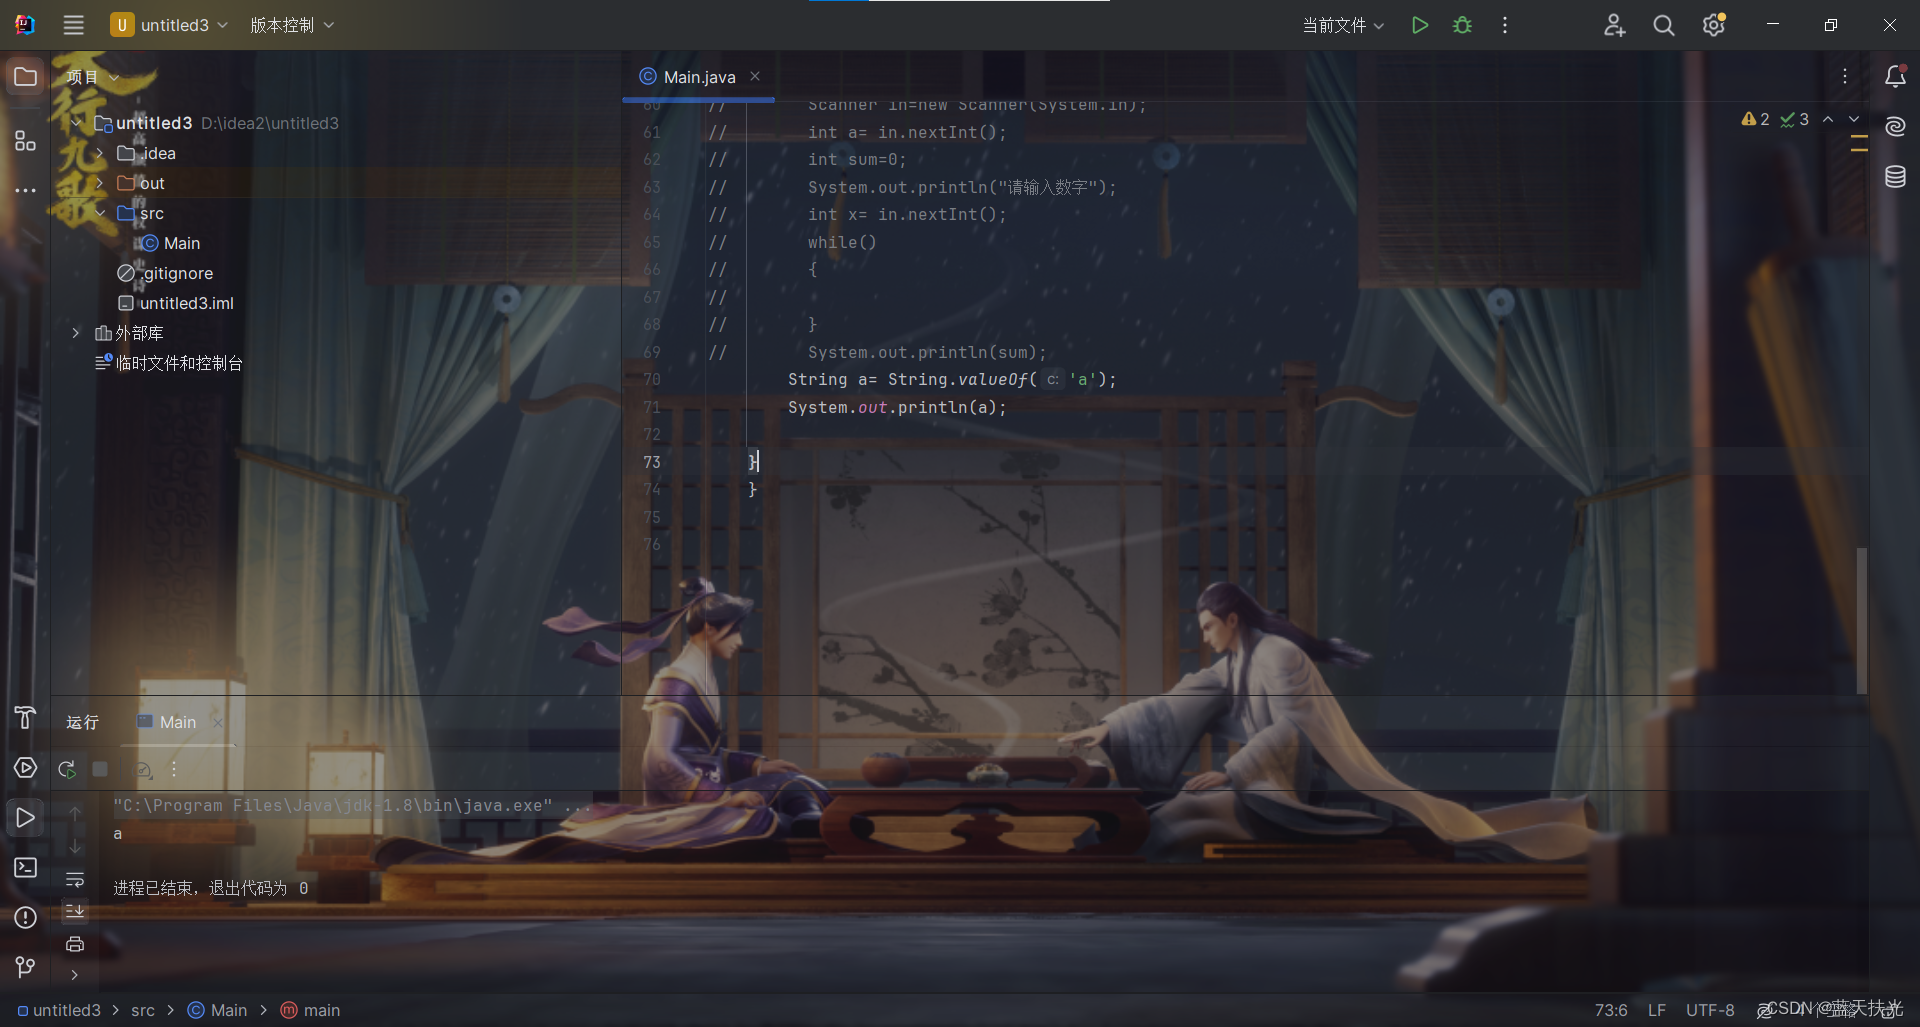Select Scratches and Consoles (临时文件和控制台)
Viewport: 1920px width, 1027px height.
(x=169, y=363)
